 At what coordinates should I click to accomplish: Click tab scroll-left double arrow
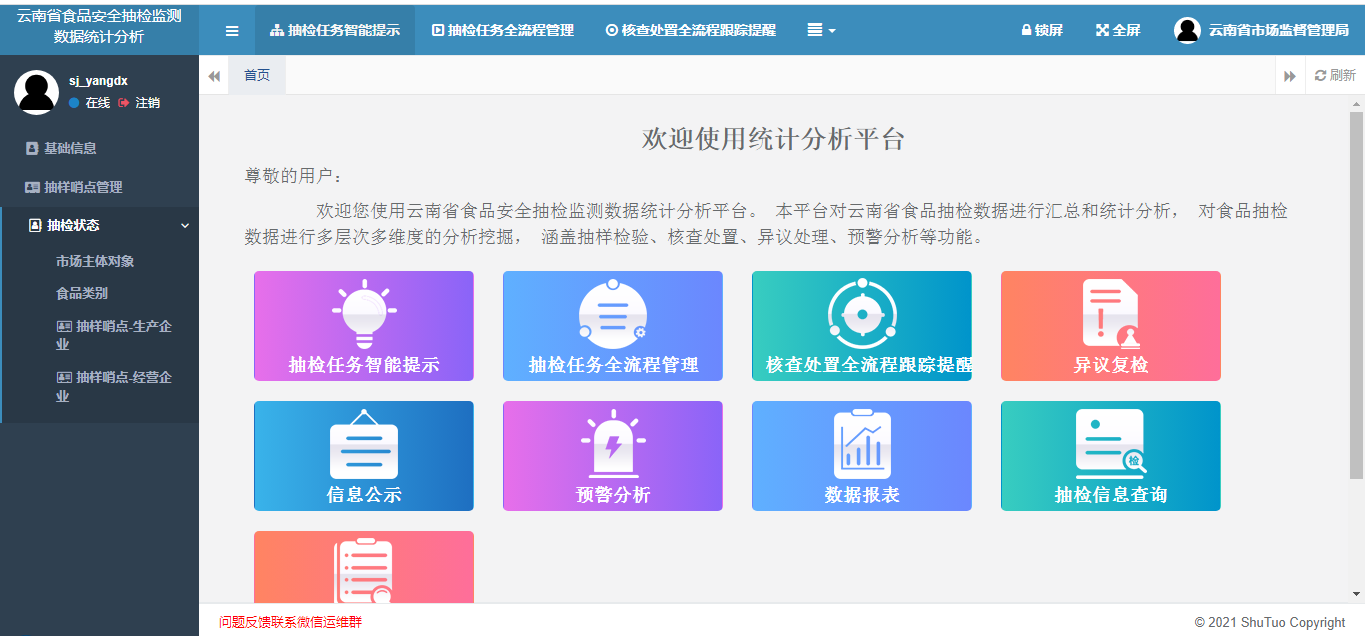tap(214, 76)
